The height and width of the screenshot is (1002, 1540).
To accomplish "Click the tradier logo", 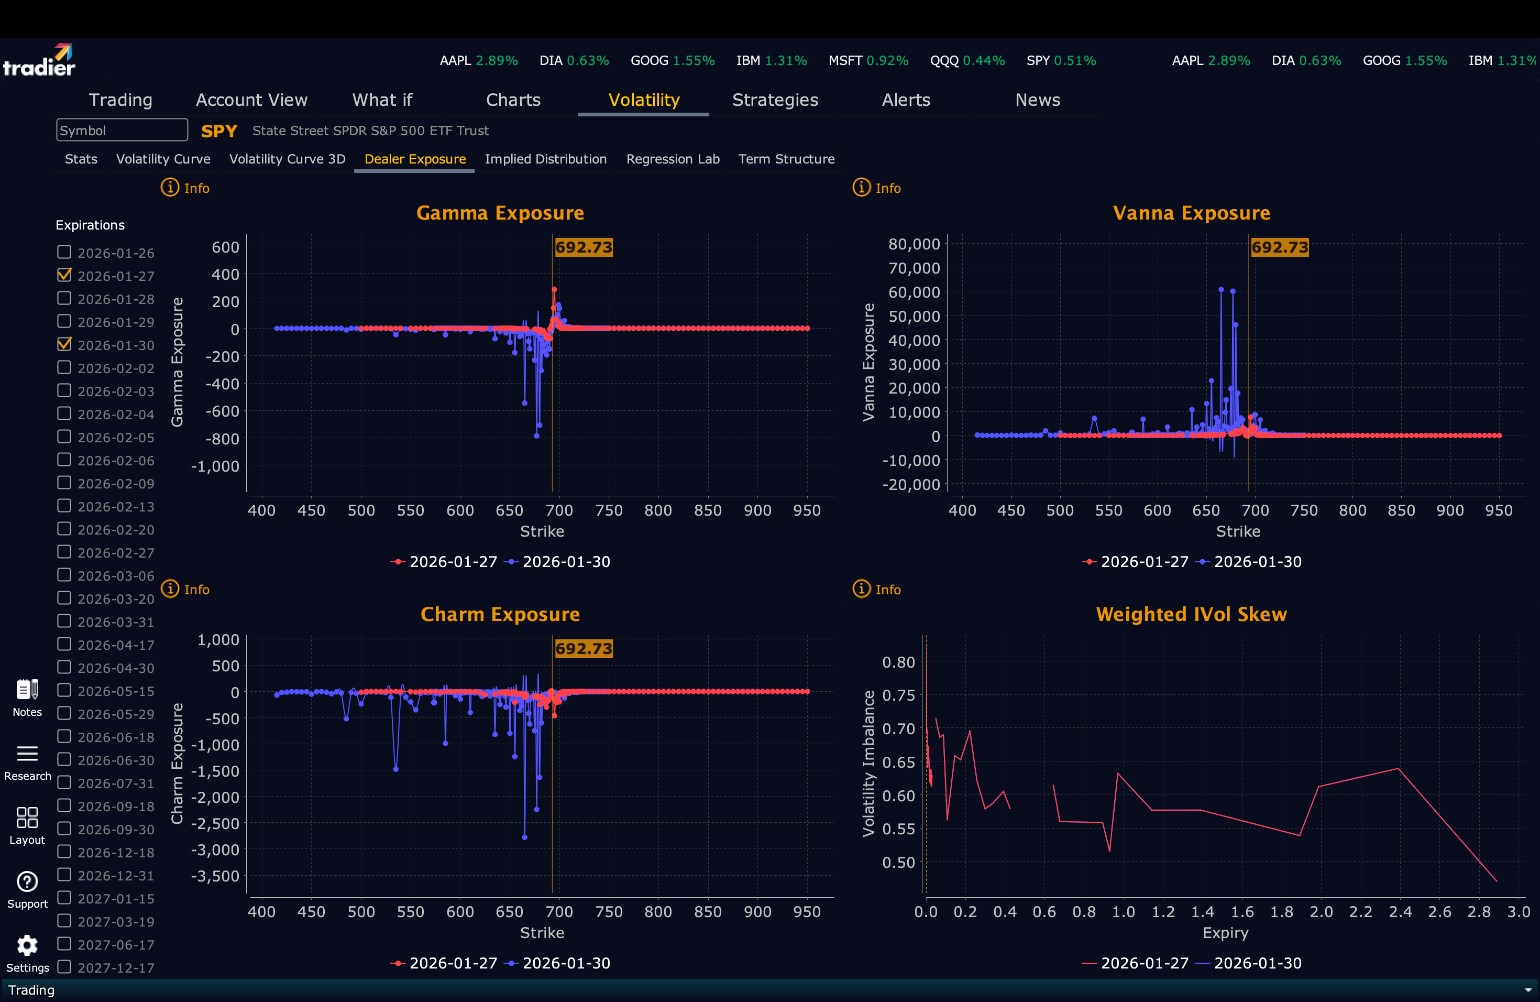I will (39, 60).
